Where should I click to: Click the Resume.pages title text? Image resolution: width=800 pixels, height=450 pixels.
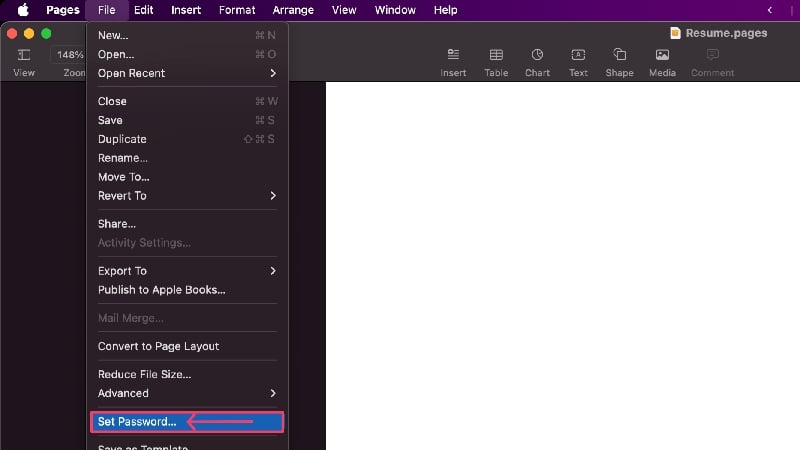point(726,33)
